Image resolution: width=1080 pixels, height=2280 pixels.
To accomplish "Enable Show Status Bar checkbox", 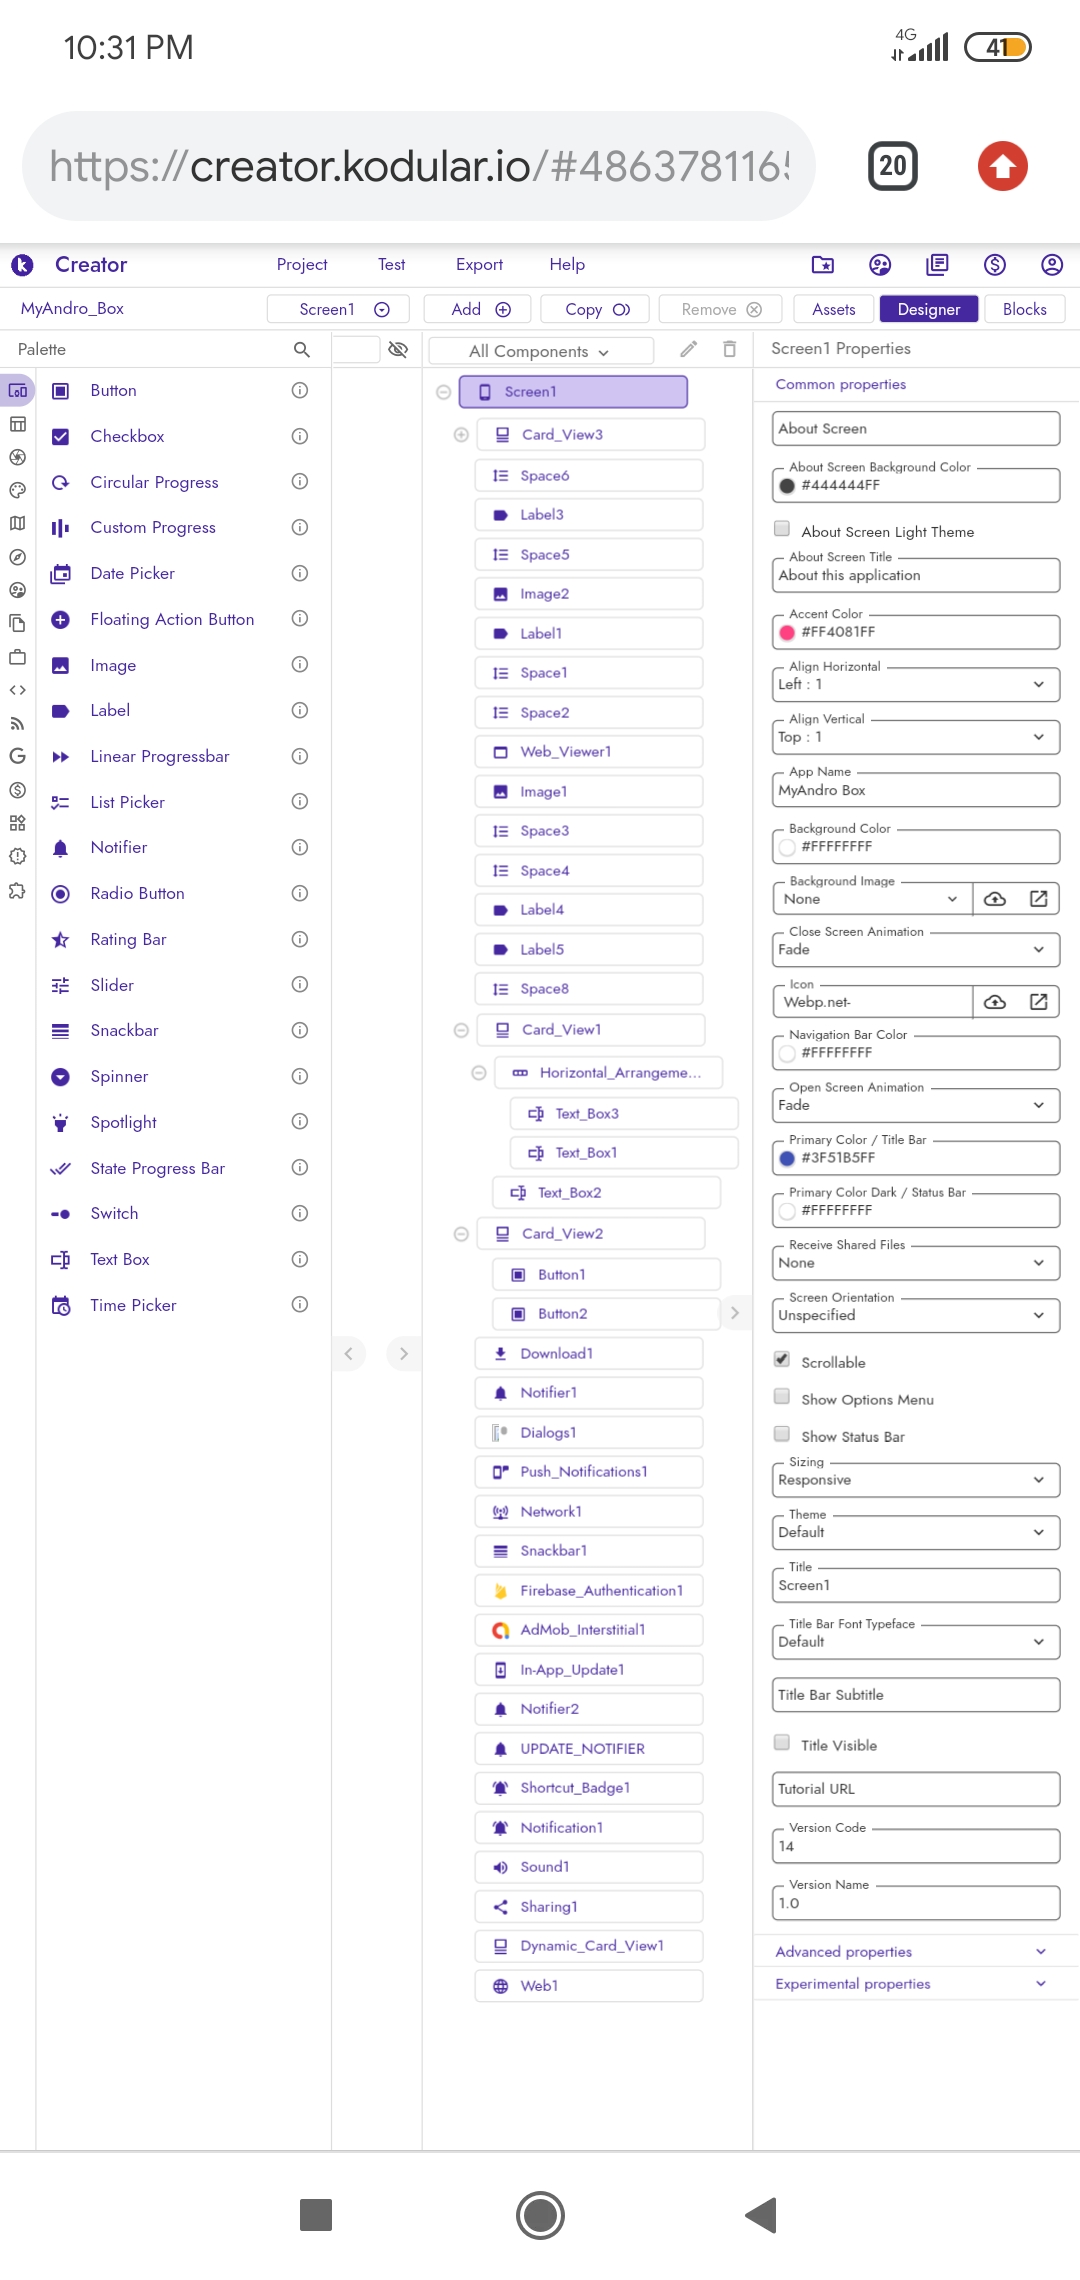I will 782,1434.
